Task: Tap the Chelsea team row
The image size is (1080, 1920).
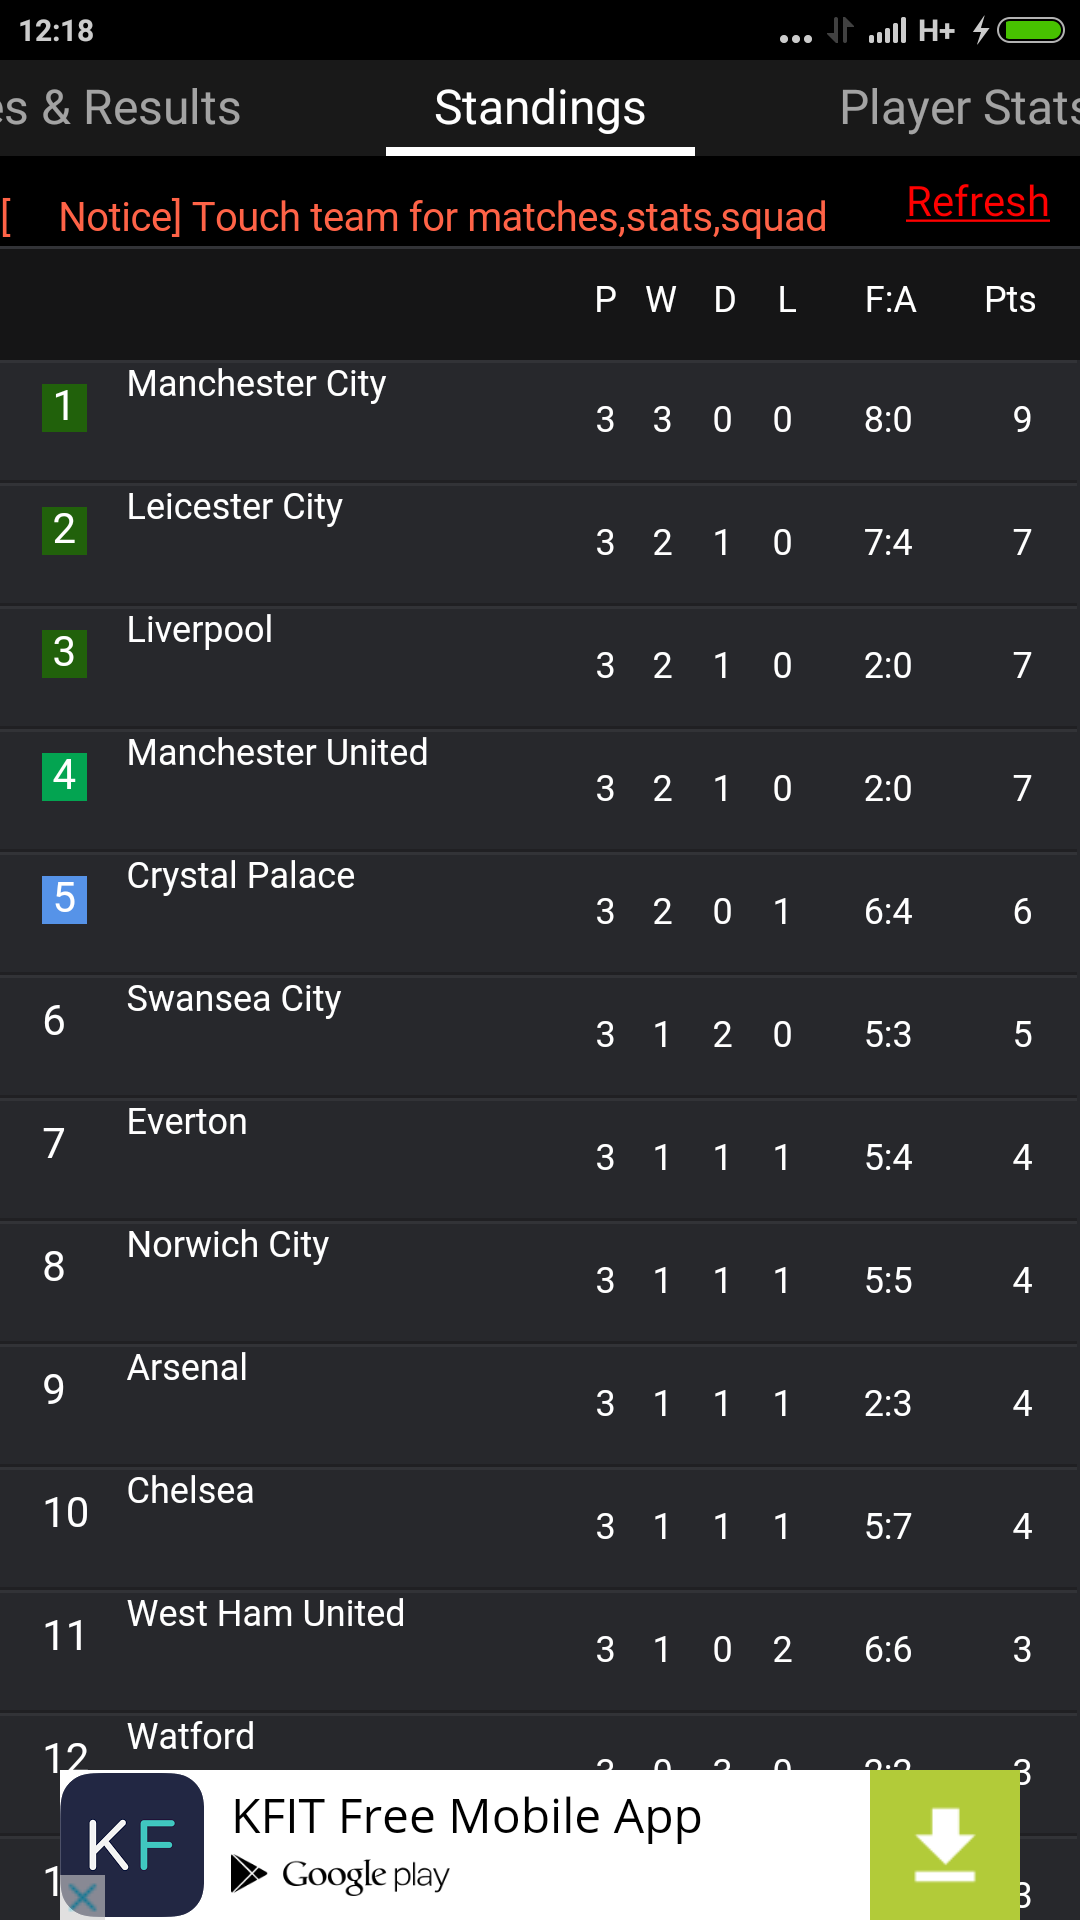Action: 190,1492
